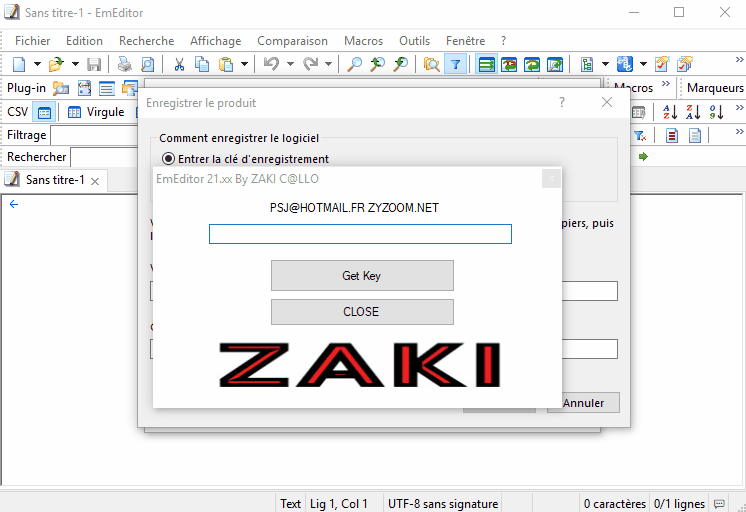Click the second Plug-in toolbar icon
This screenshot has height=512, width=746.
tap(84, 88)
